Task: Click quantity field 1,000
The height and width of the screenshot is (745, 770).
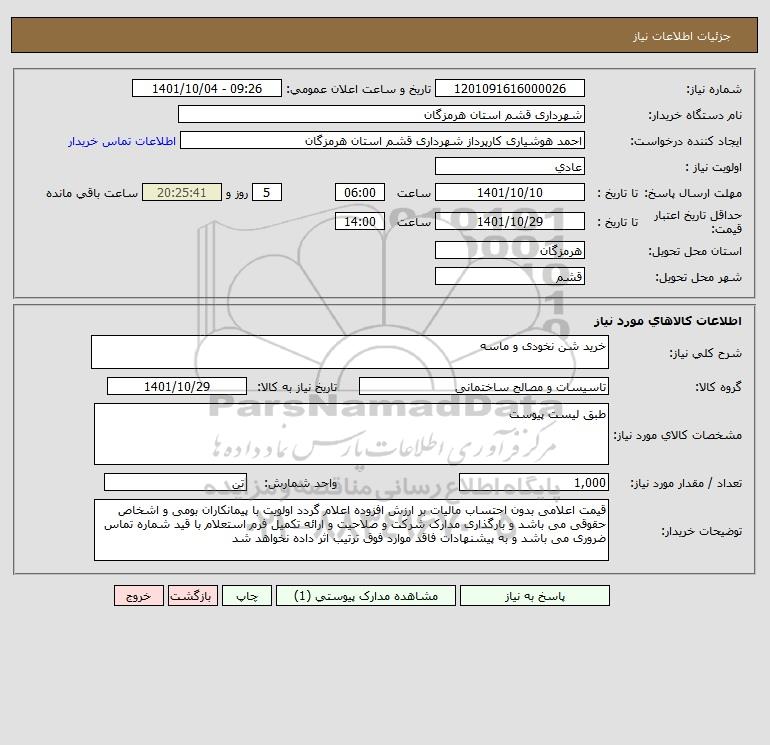Action: point(534,482)
